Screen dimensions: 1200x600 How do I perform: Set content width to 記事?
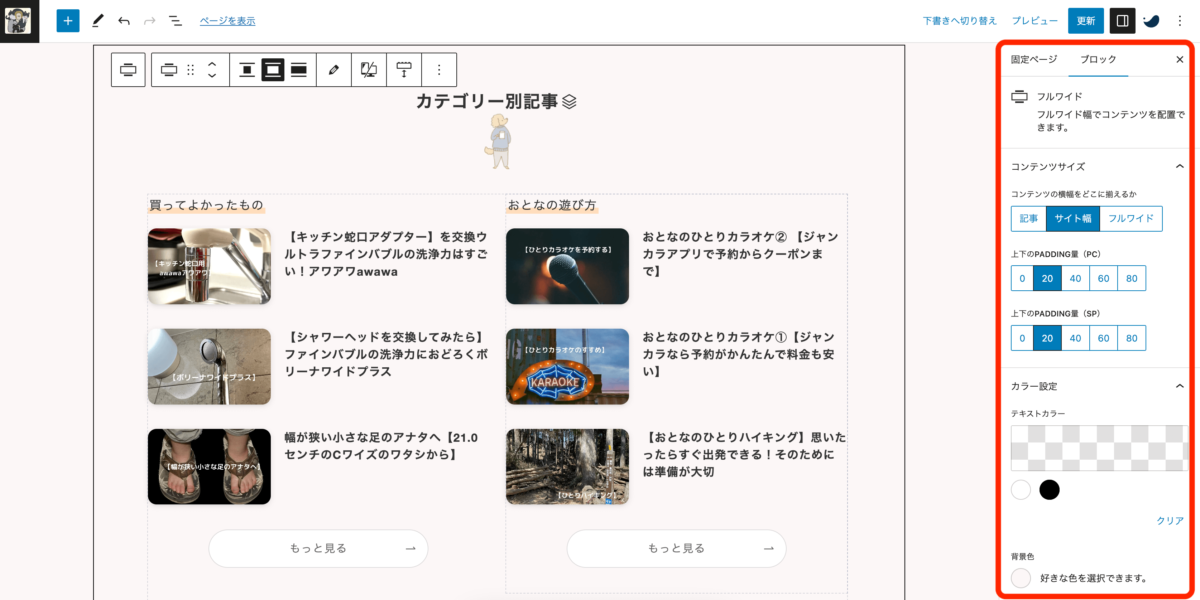(x=1029, y=218)
